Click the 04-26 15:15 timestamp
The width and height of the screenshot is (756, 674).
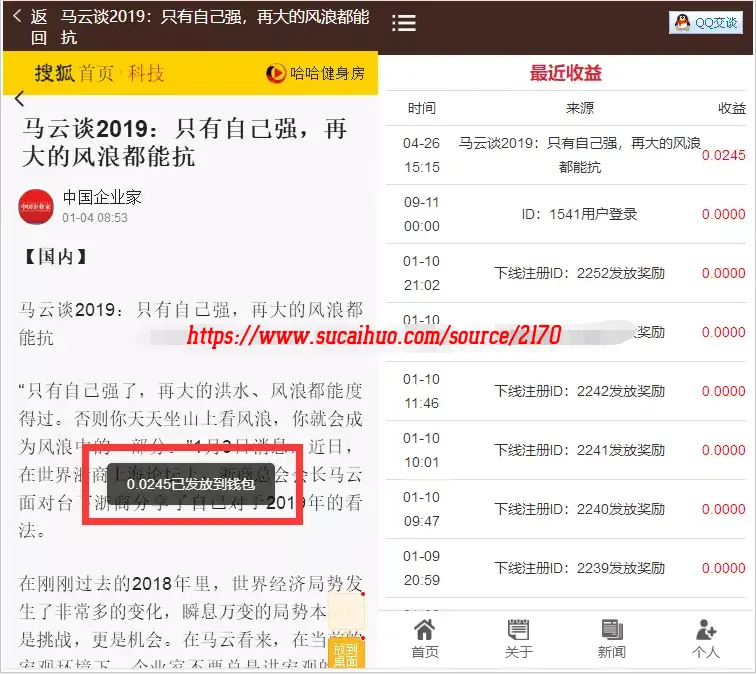click(421, 155)
